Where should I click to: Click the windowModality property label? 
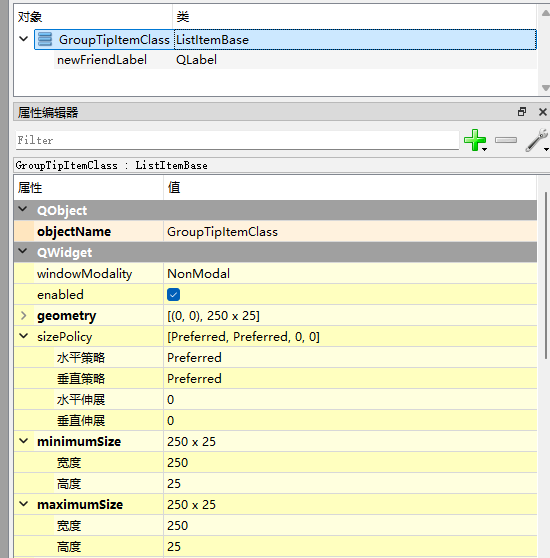pos(84,274)
